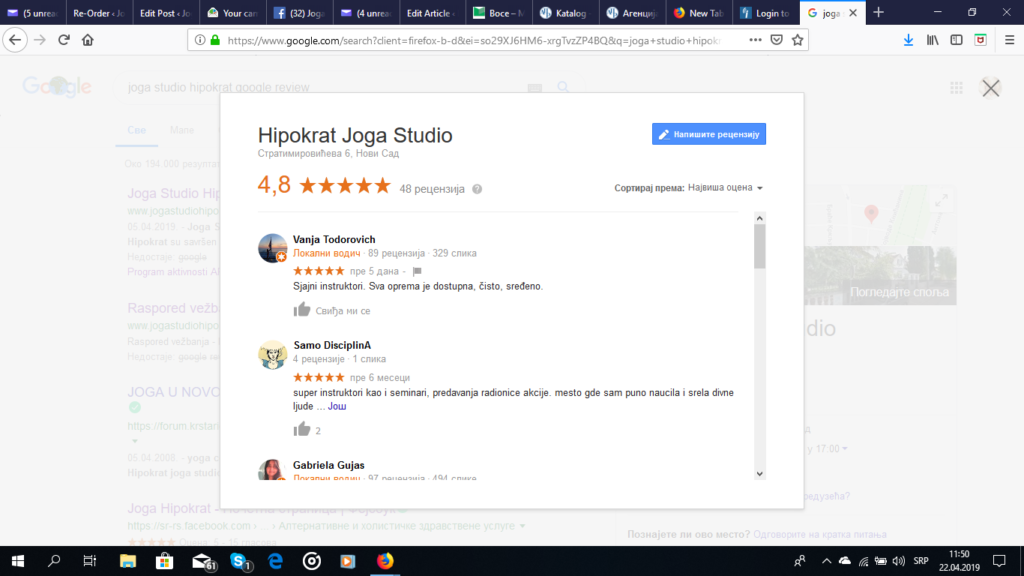Viewport: 1024px width, 576px height.
Task: Launch Microsoft Edge from the taskbar
Action: click(x=276, y=561)
